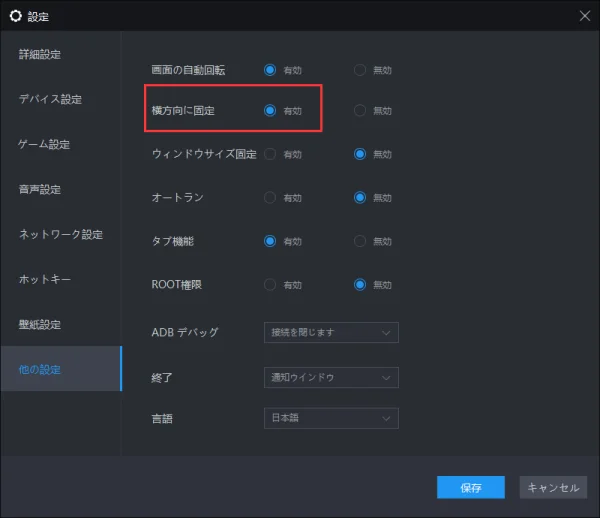Enable ウィンドウサイズ固定 with 有効 radio

click(x=270, y=154)
